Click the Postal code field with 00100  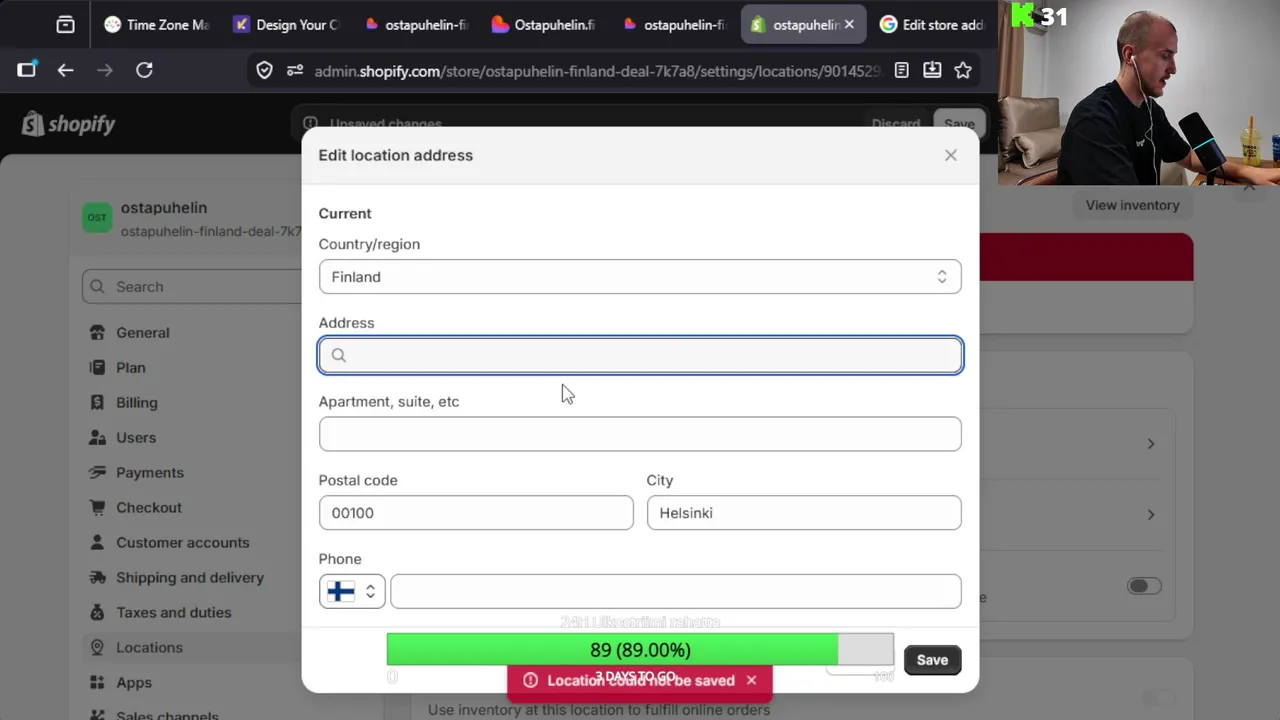[x=476, y=513]
